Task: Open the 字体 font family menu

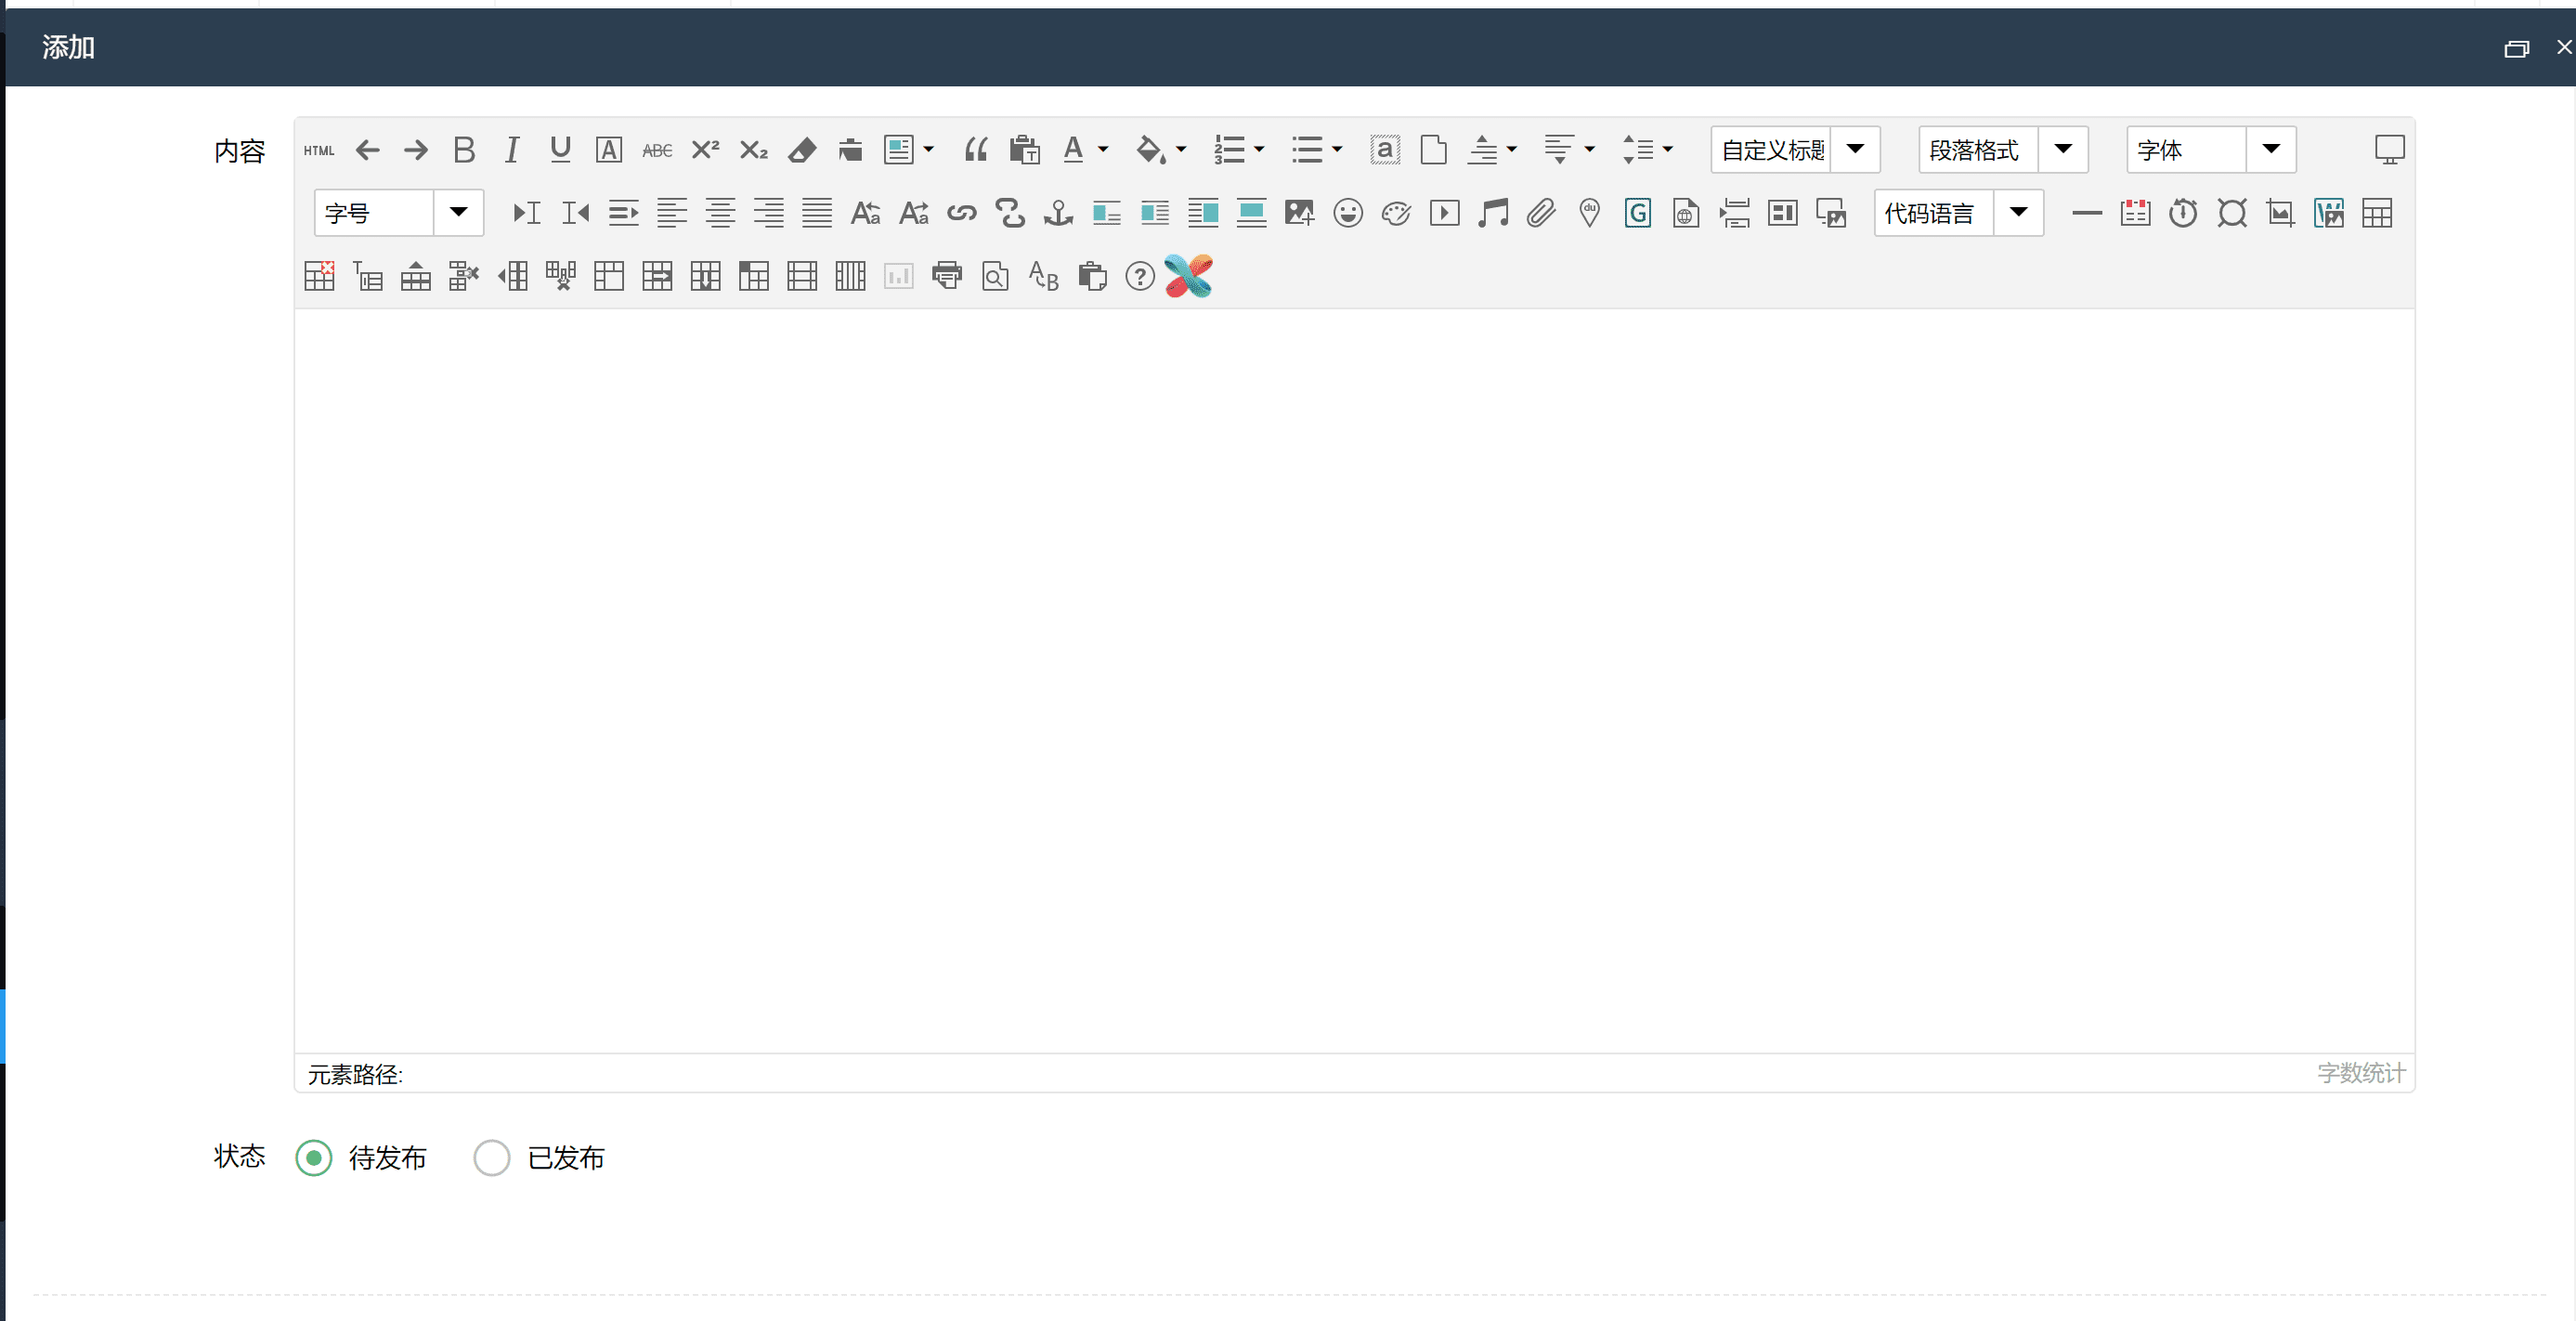Action: [x=2270, y=149]
